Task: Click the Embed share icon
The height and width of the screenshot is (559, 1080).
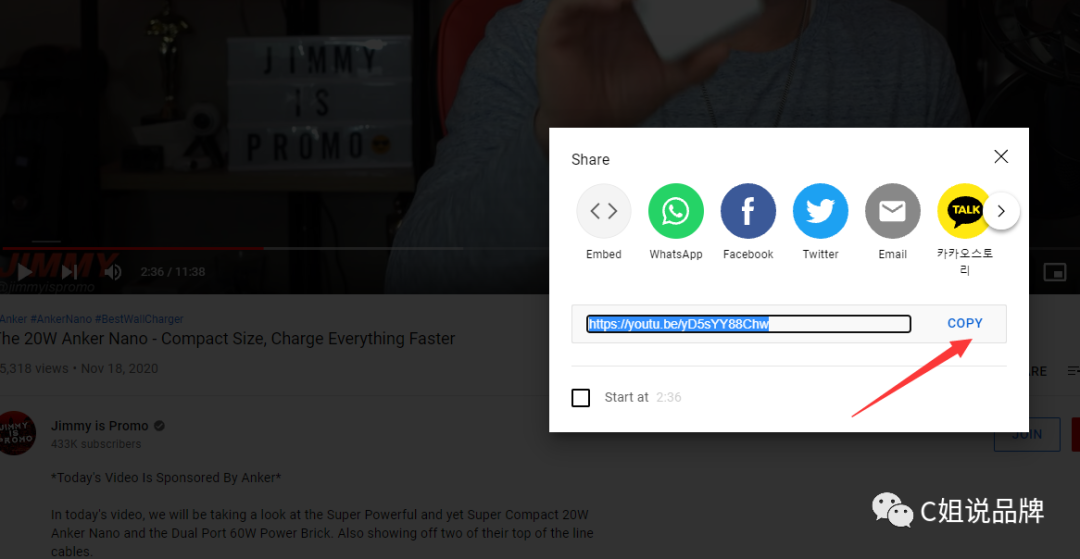Action: (x=604, y=211)
